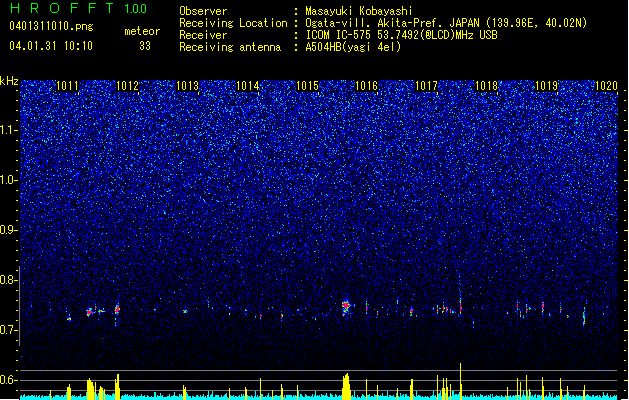Click the date stamp 04.01.31 10:10
Screen dimensions: 629x400
click(x=51, y=46)
